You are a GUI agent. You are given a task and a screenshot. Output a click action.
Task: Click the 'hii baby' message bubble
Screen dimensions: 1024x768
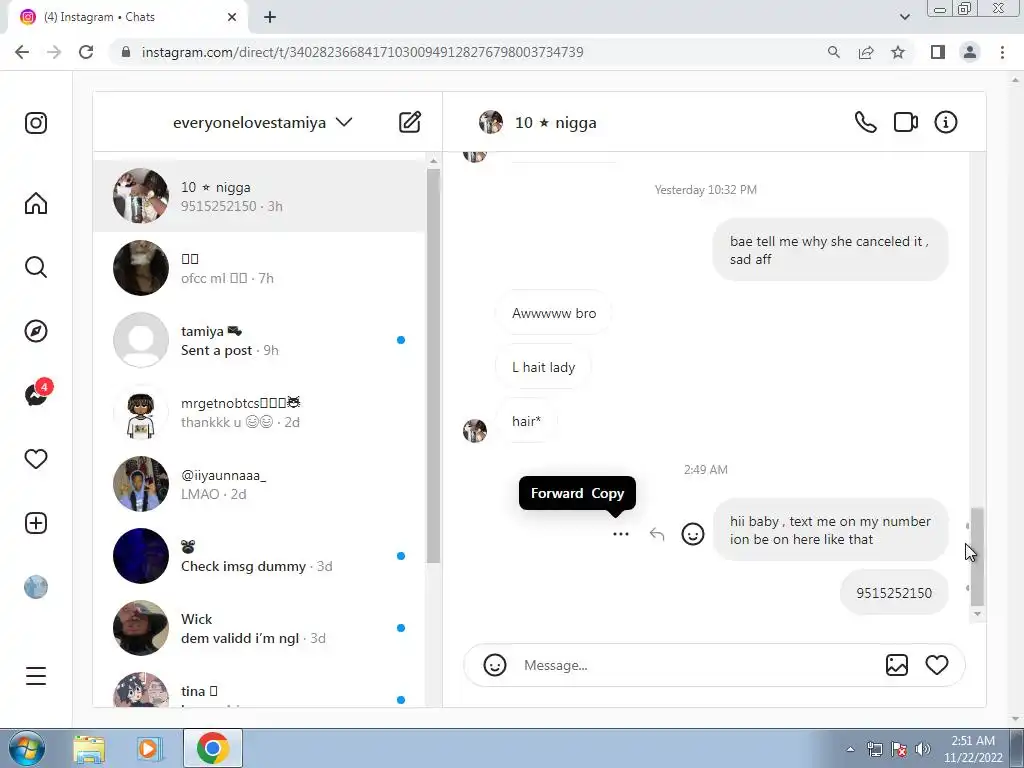click(830, 530)
